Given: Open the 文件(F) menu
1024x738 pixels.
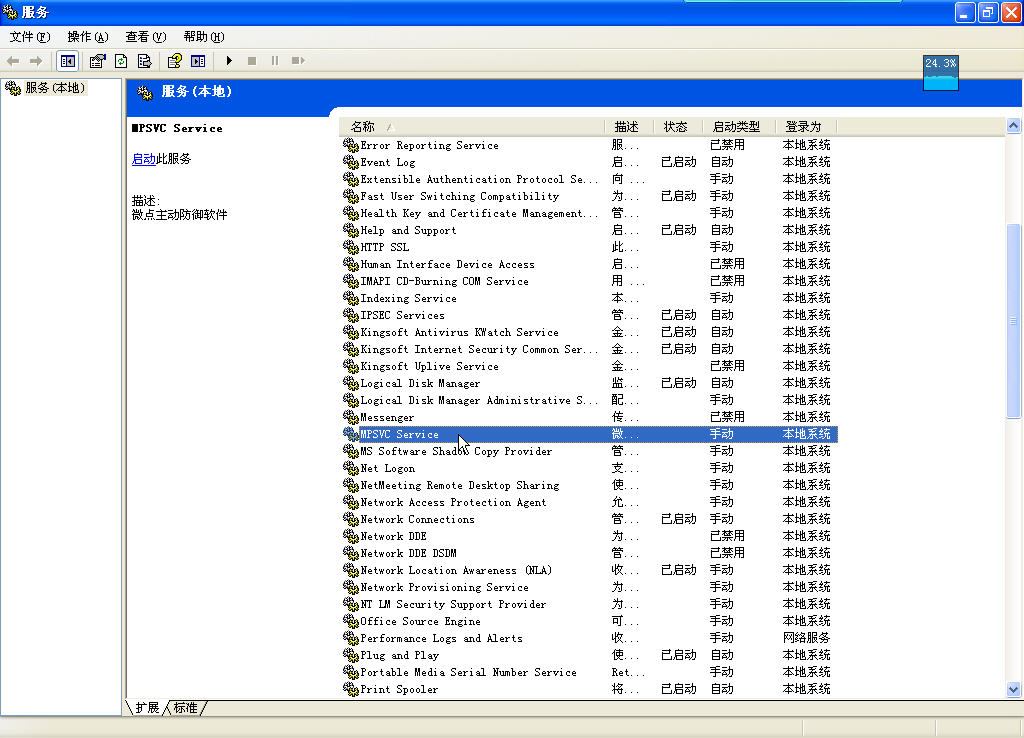Looking at the screenshot, I should point(29,37).
